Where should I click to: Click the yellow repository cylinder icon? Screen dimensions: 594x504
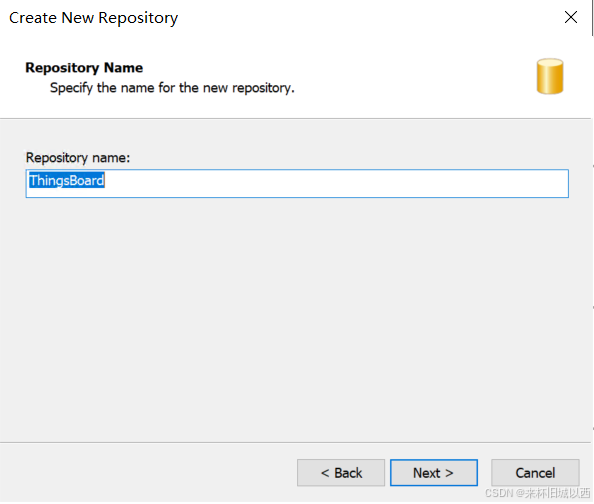point(550,76)
